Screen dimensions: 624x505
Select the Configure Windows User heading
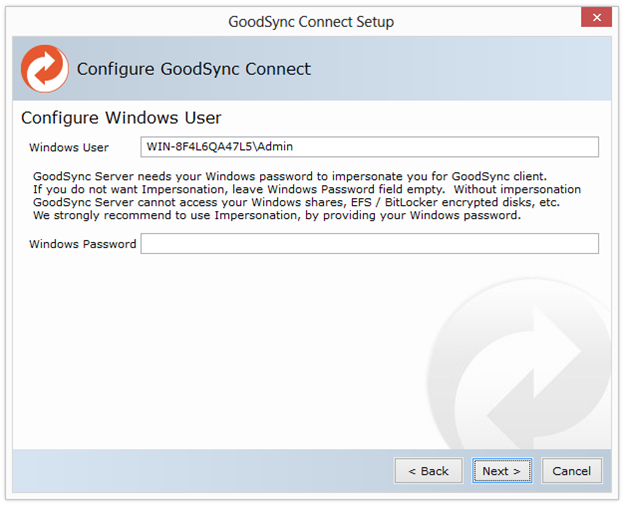tap(121, 118)
